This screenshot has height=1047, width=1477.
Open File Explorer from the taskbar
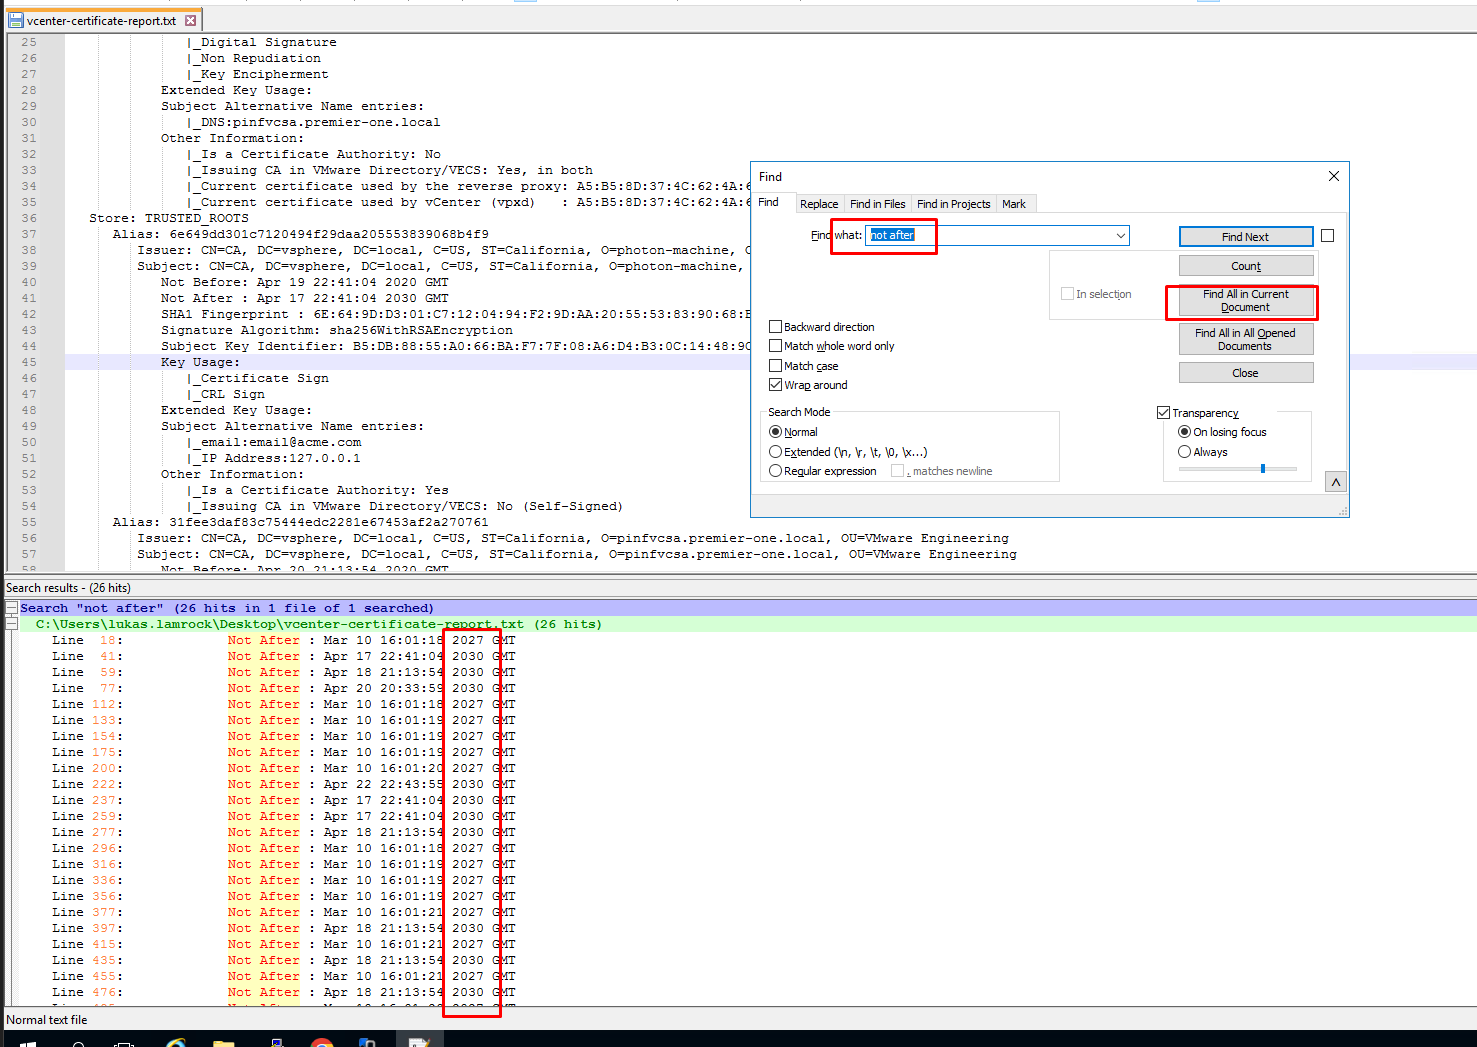coord(224,1041)
